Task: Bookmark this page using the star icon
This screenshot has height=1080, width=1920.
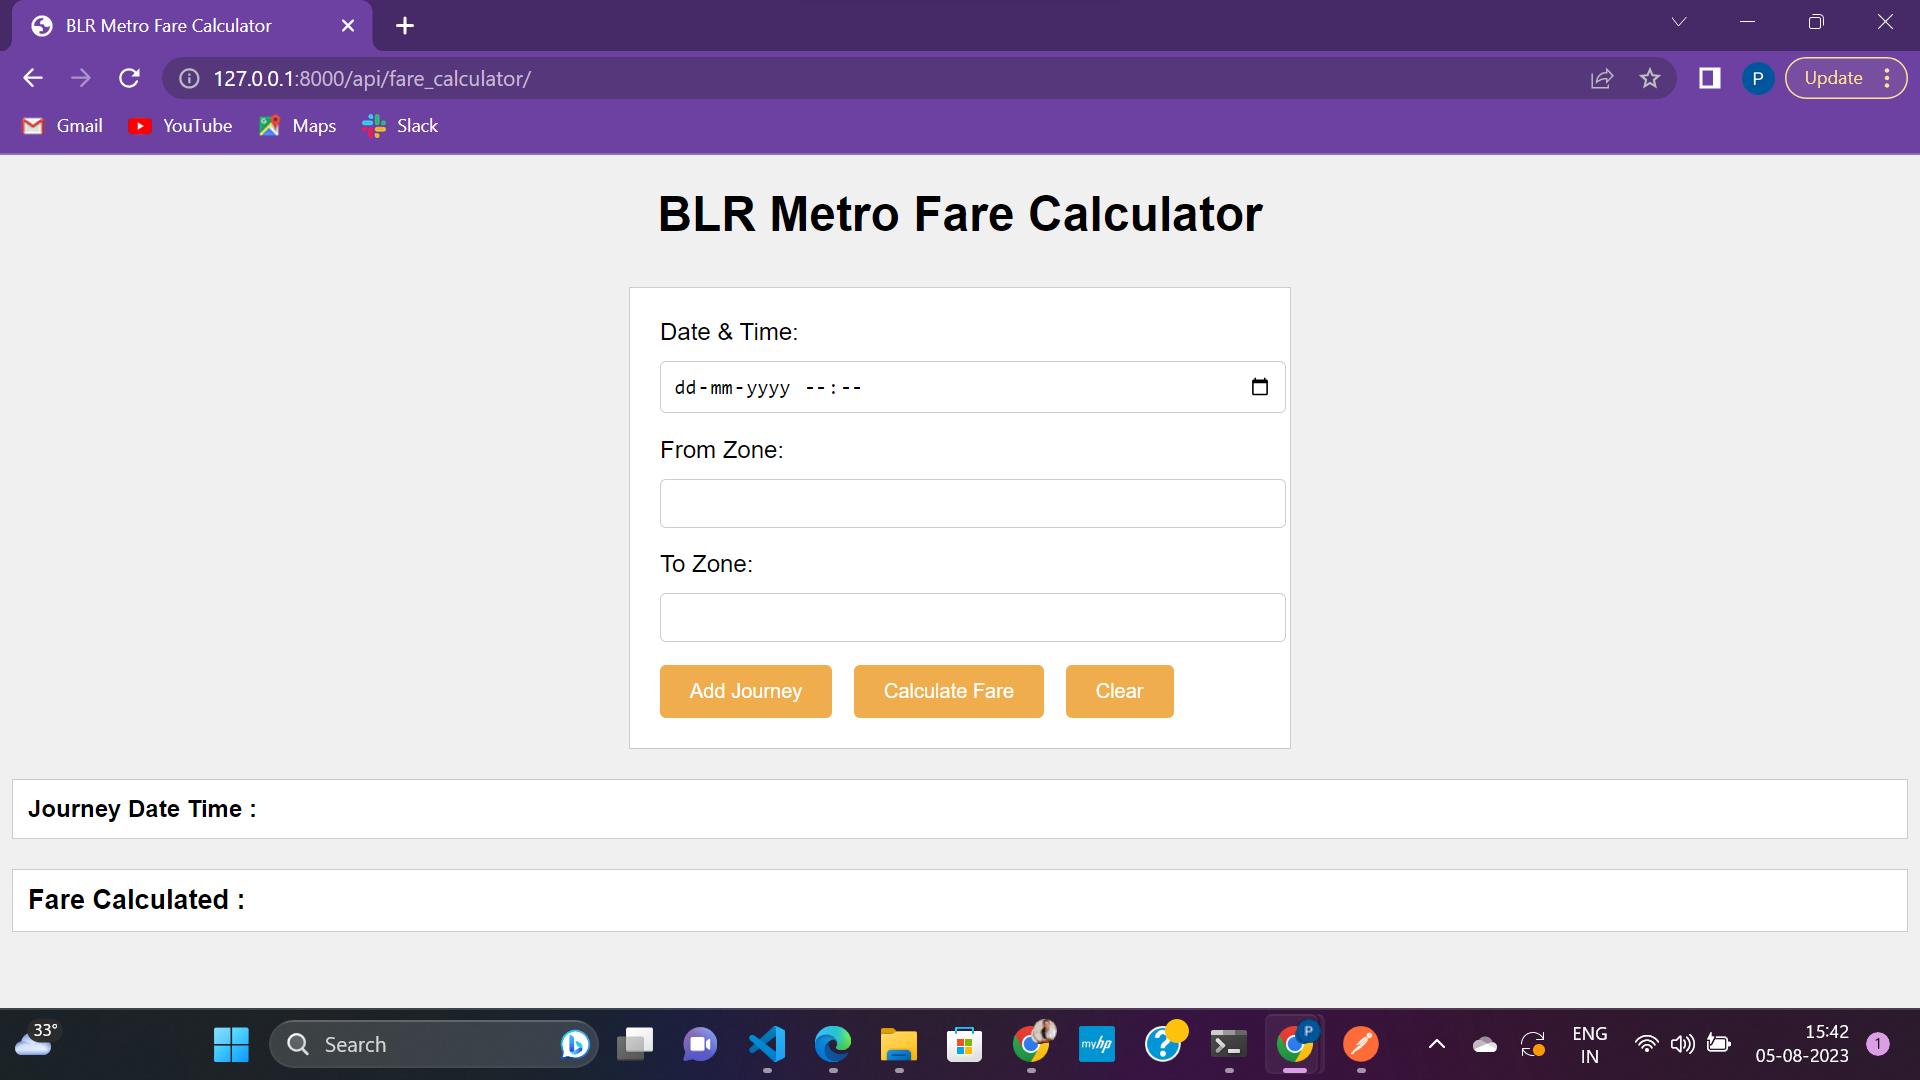Action: point(1650,78)
